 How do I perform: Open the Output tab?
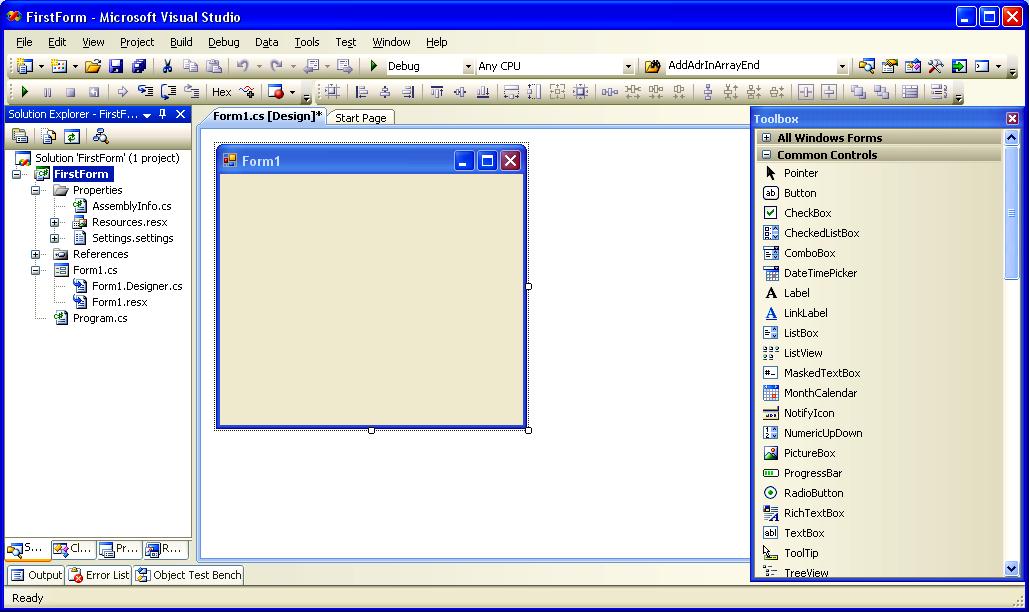[x=37, y=575]
